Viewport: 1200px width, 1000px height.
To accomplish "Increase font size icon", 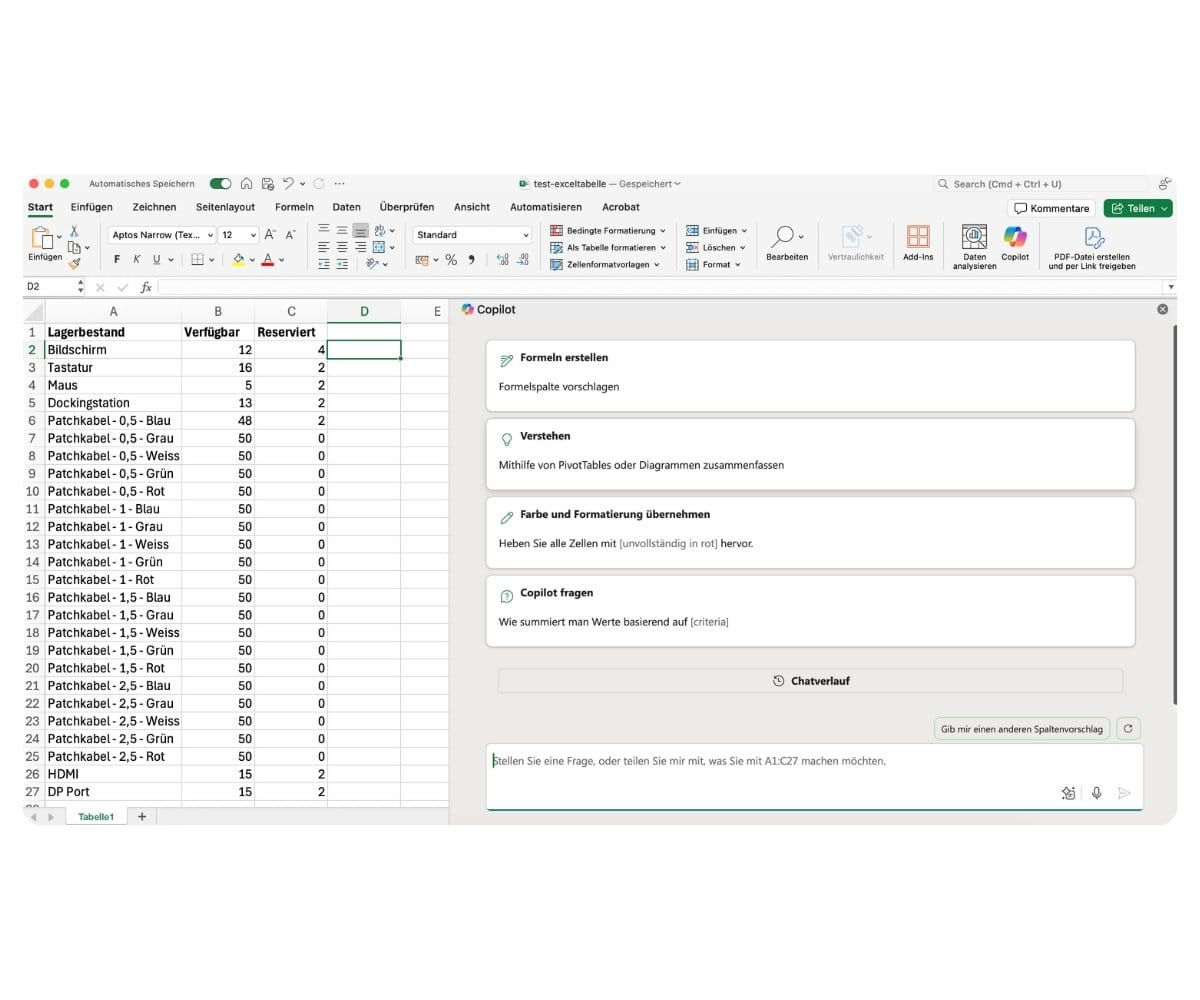I will click(x=271, y=235).
